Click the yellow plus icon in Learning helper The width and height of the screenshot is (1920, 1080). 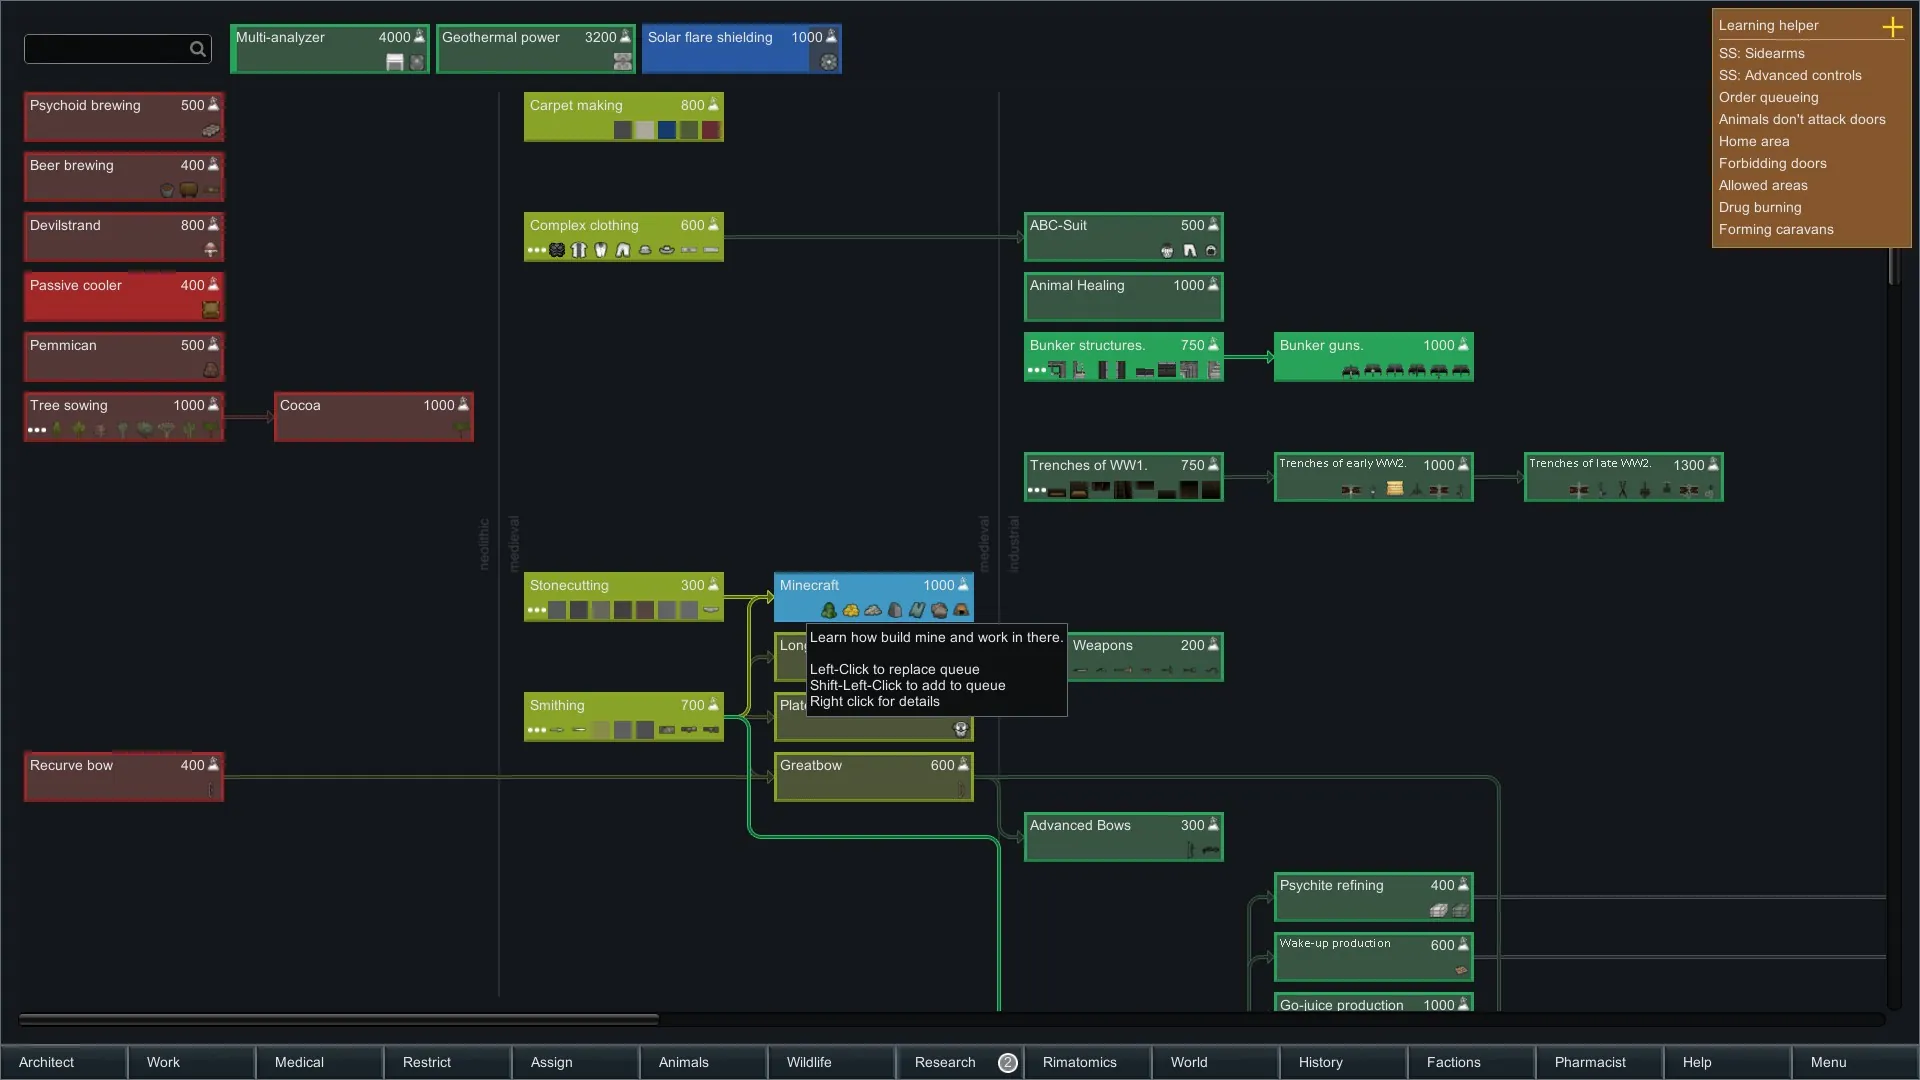point(1892,27)
